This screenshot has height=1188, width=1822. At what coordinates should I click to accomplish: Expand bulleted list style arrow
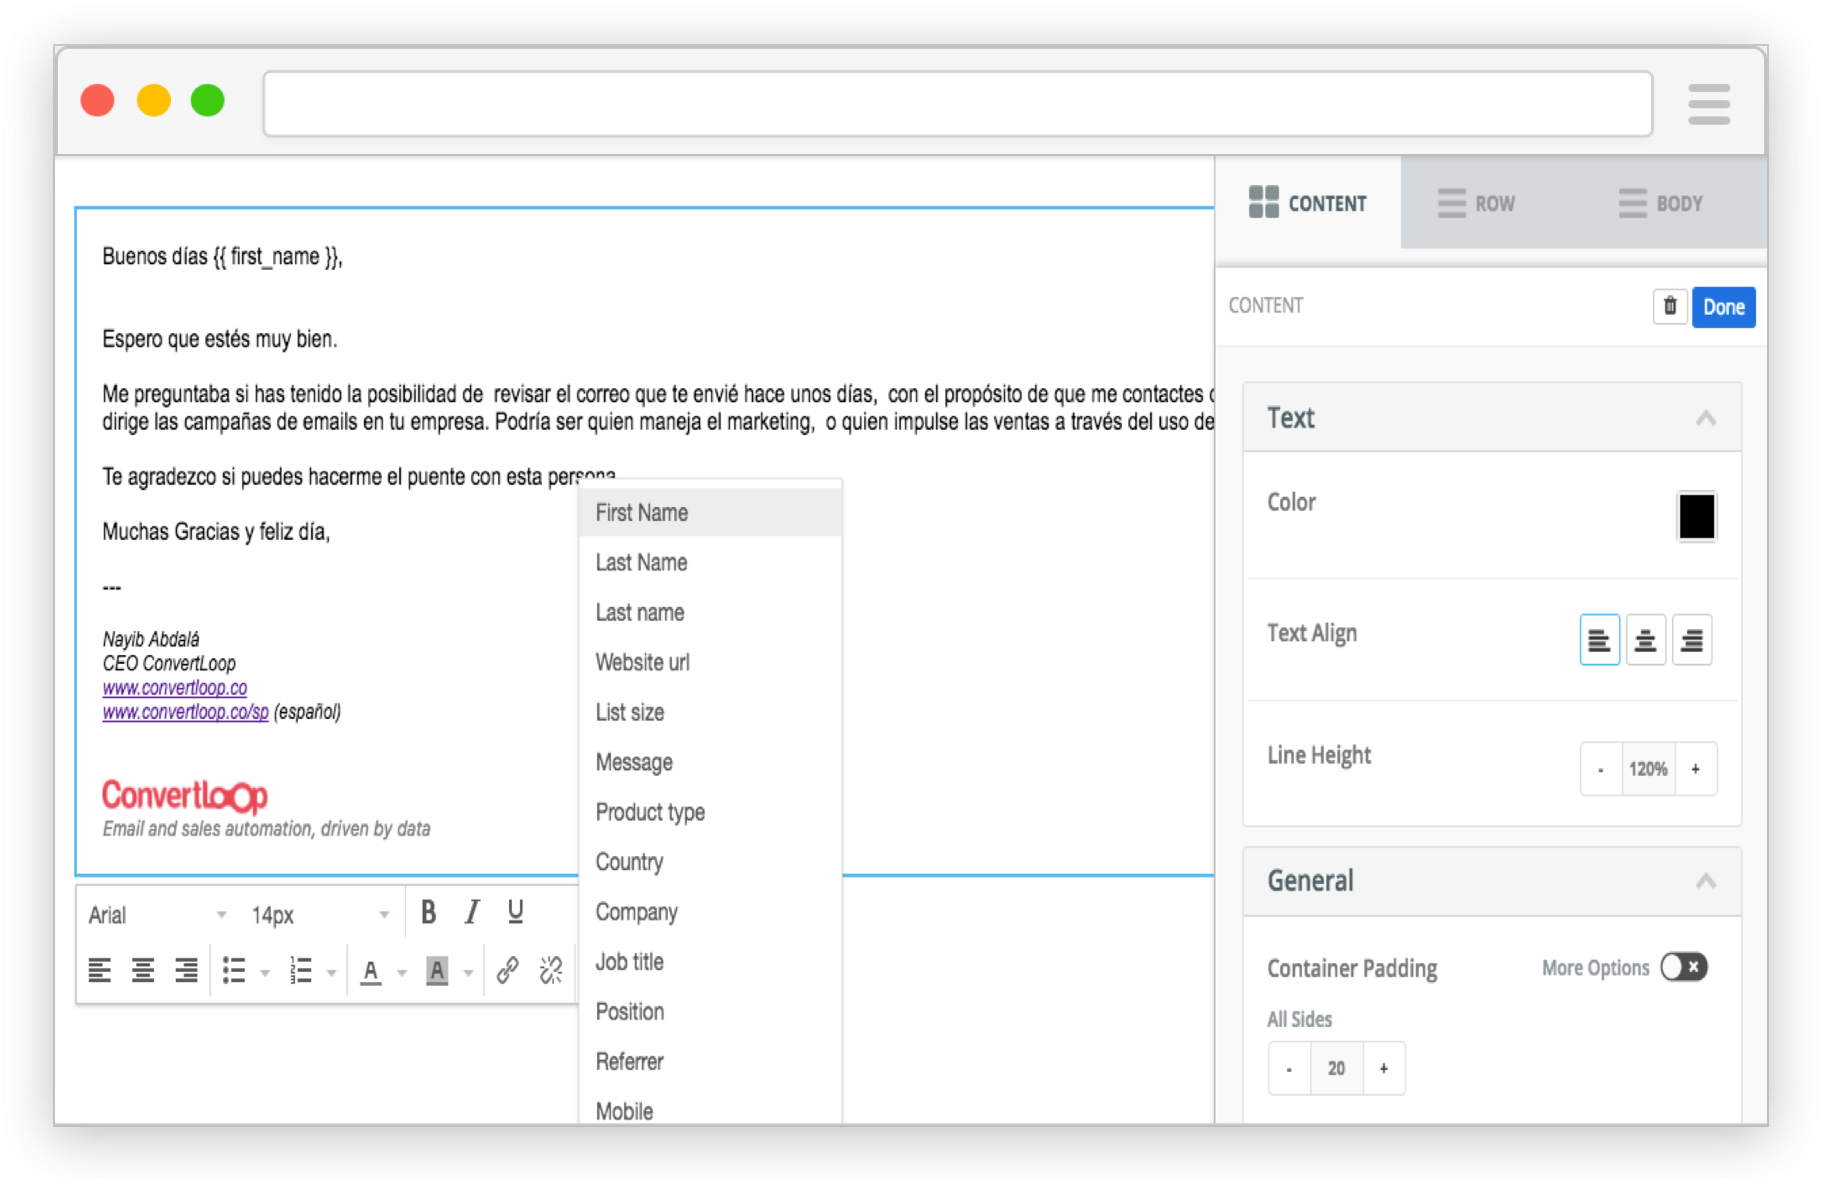click(x=265, y=972)
